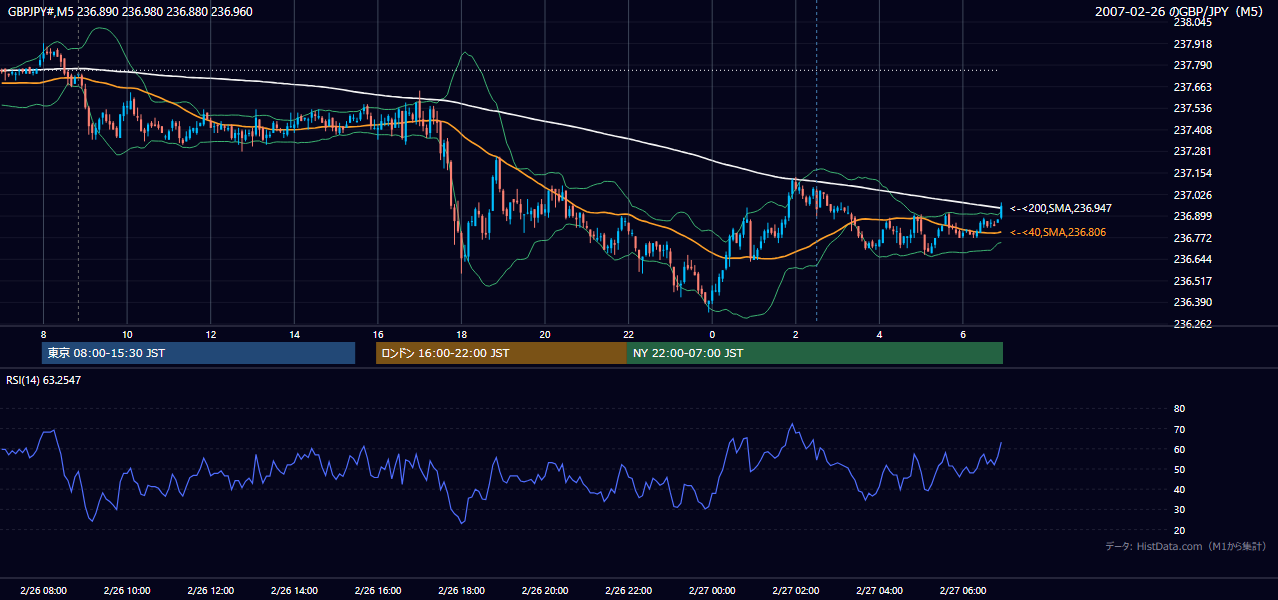Click price axis label 236.772
Viewport: 1278px width, 600px height.
(x=1192, y=238)
